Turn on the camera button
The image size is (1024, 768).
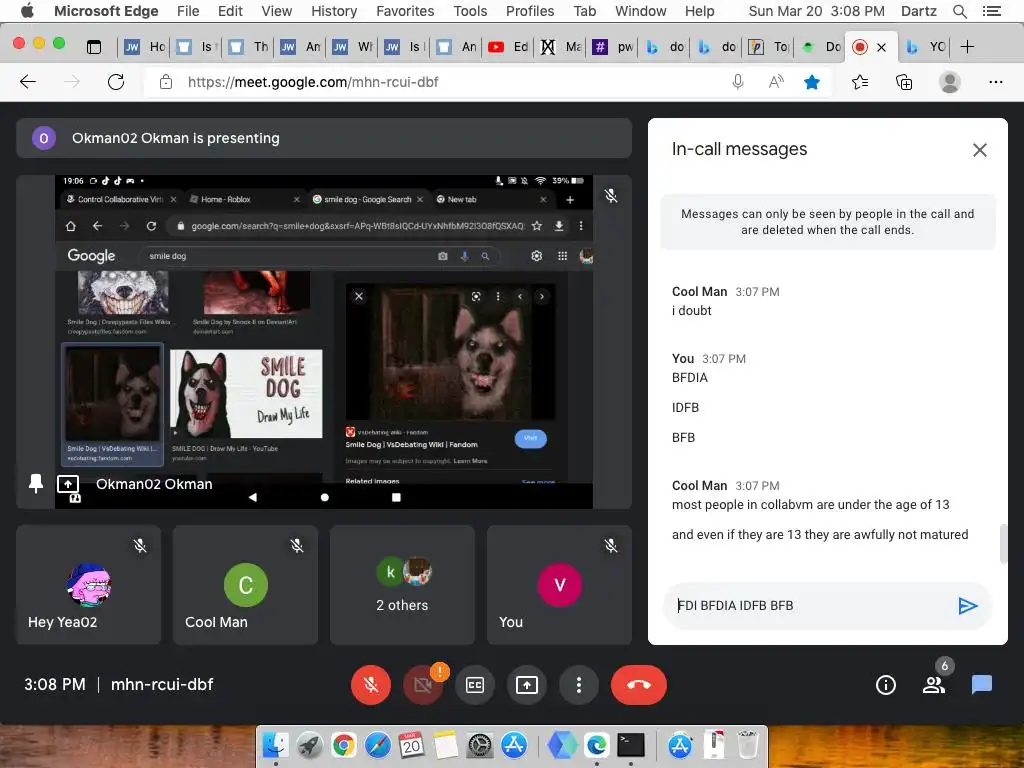(x=423, y=684)
